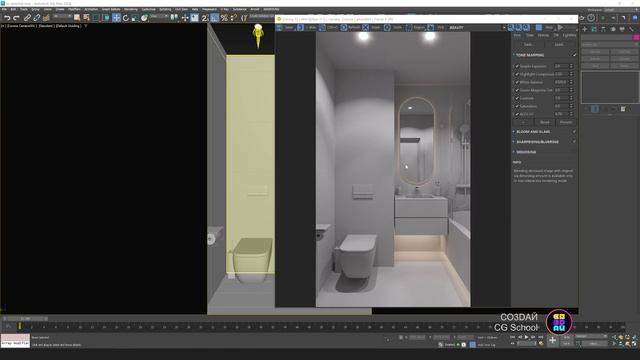The width and height of the screenshot is (640, 360).
Task: Click the Save icon in Corona frame buffer
Action: coord(279,27)
